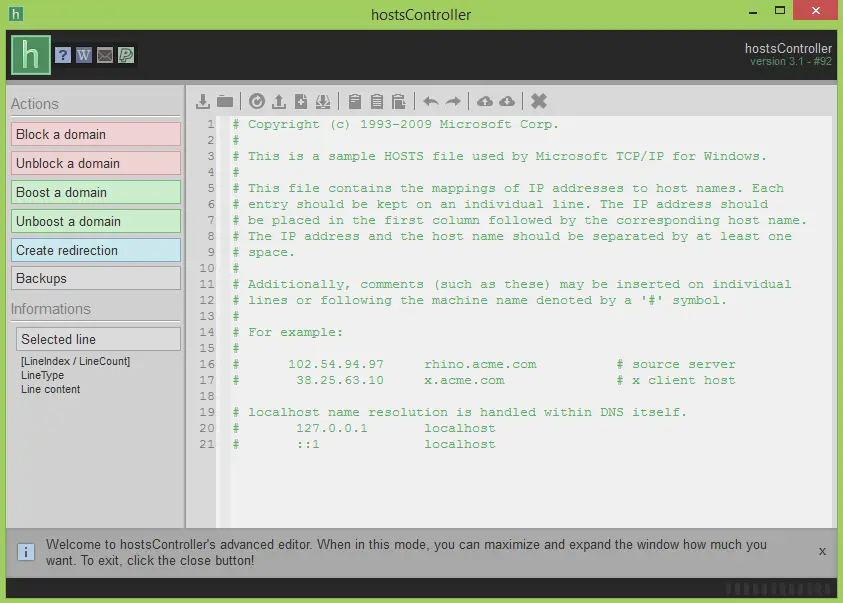This screenshot has height=603, width=843.
Task: Click the 'sample HOSTS file' line 3
Action: click(499, 156)
